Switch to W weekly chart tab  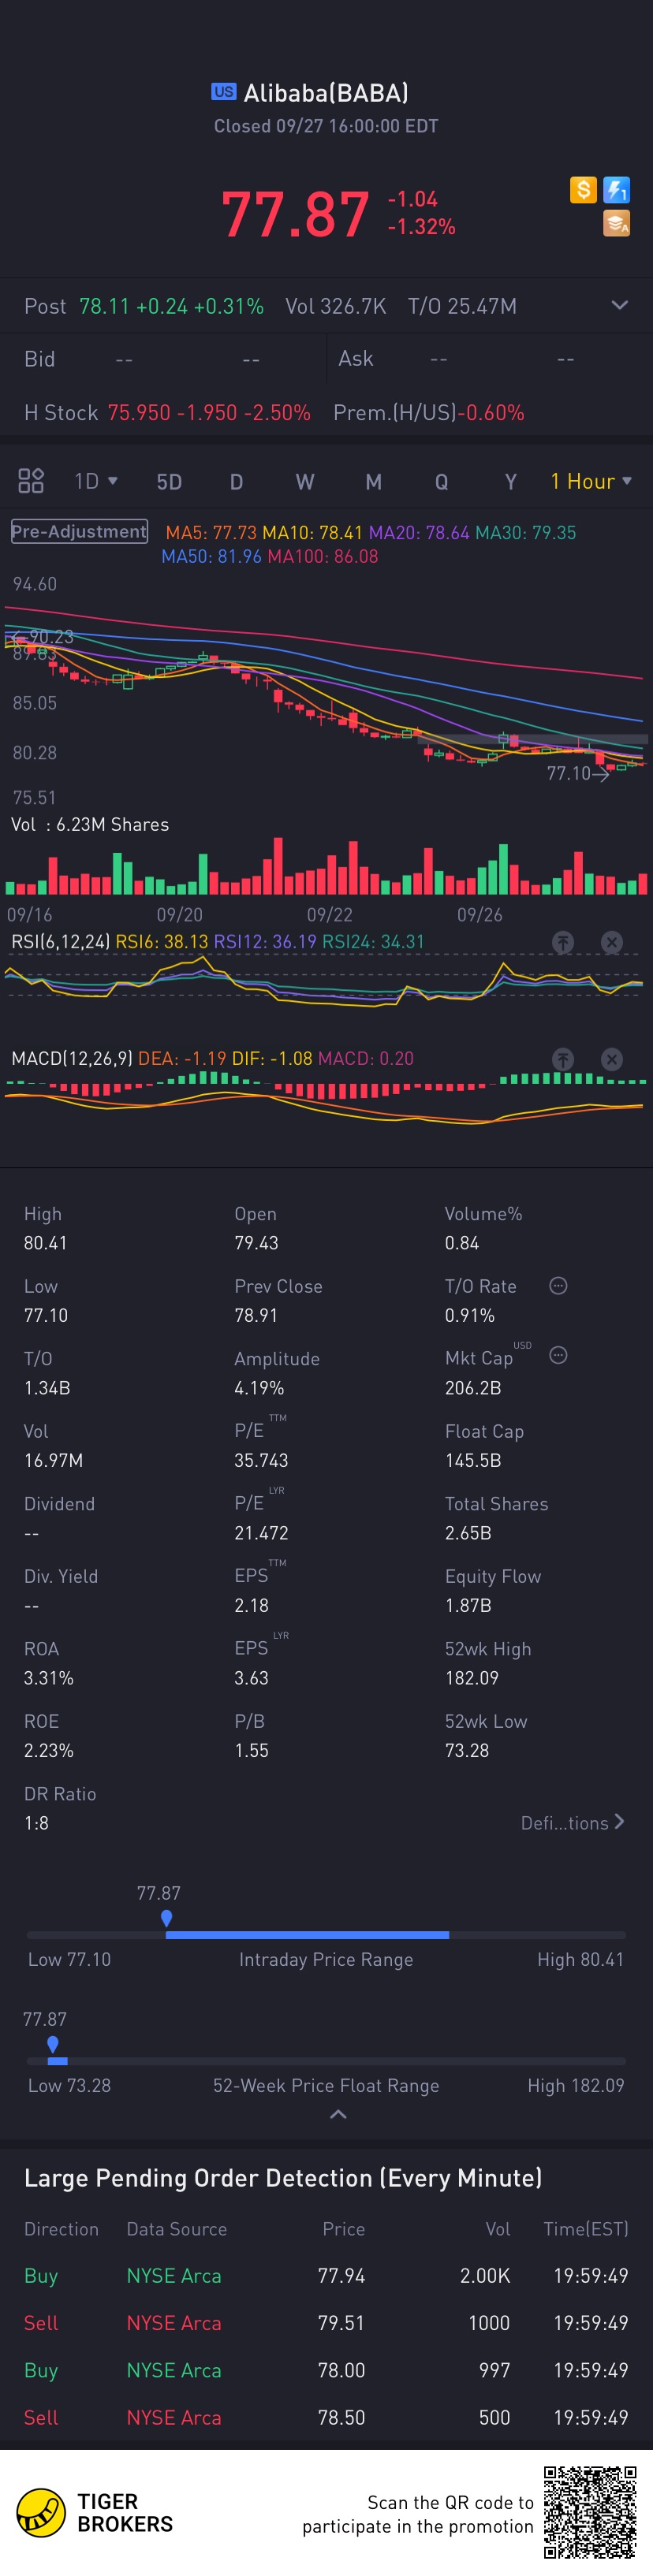coord(305,482)
